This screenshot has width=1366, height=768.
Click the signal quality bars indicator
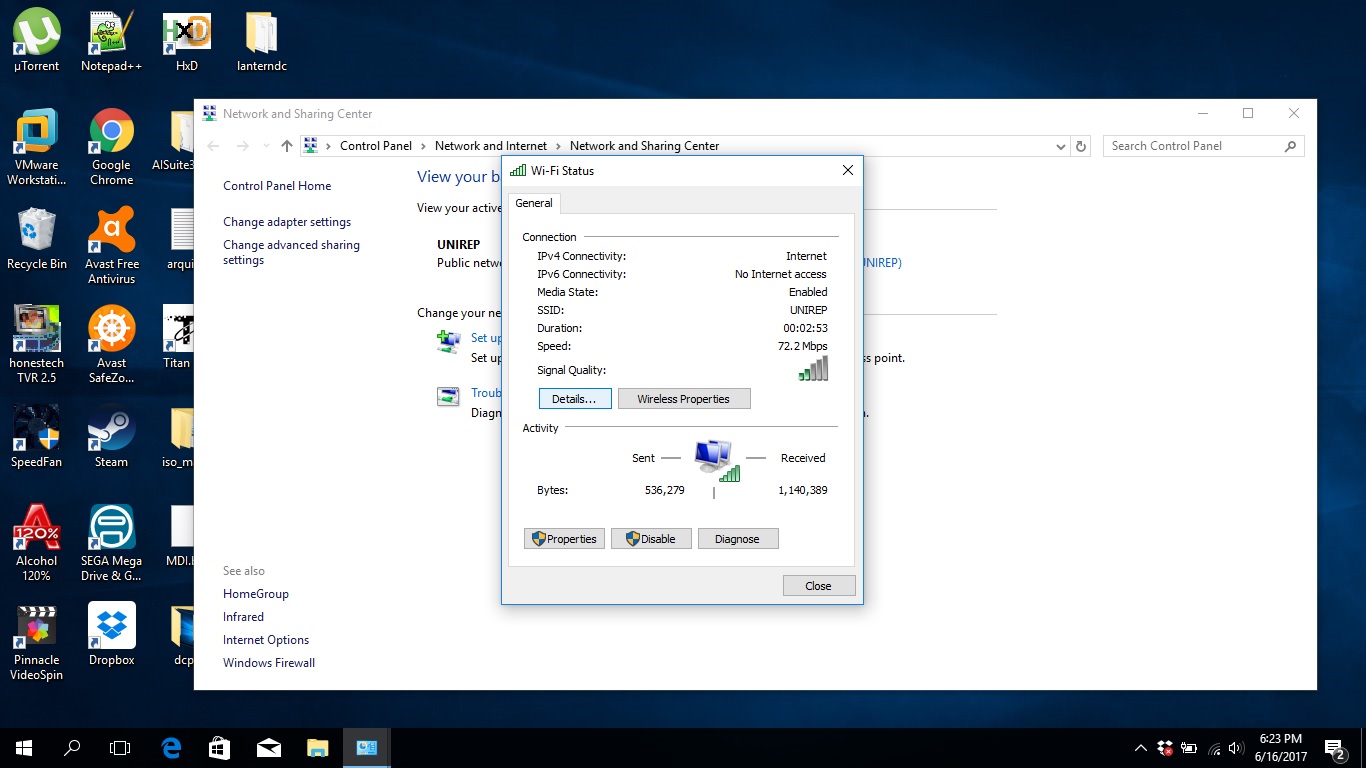813,369
